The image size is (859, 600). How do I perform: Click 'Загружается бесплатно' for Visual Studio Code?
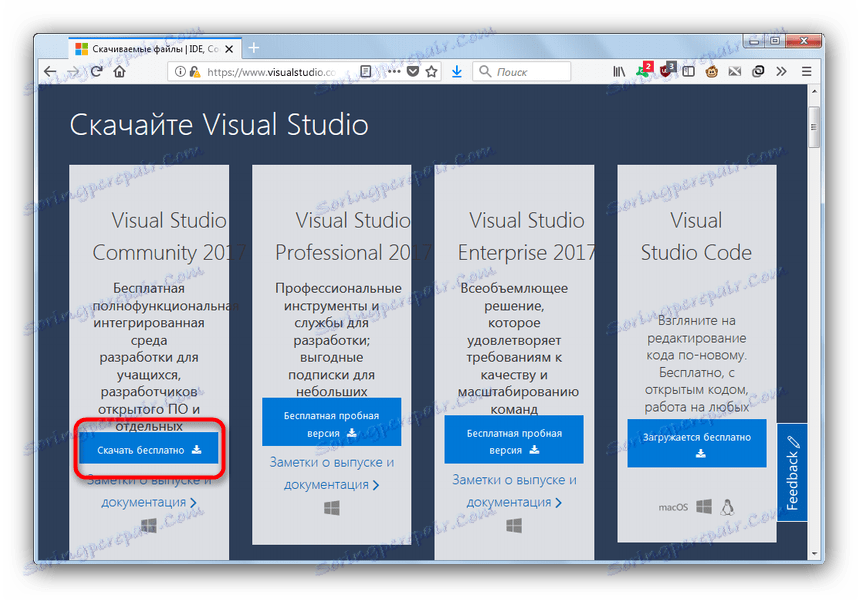coord(697,443)
